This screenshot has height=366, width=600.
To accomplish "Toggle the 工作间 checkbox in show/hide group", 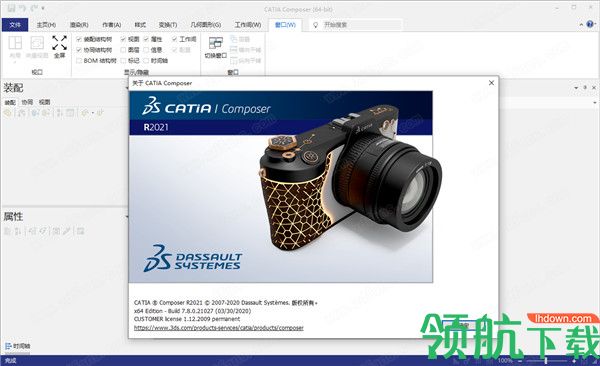I will point(174,39).
